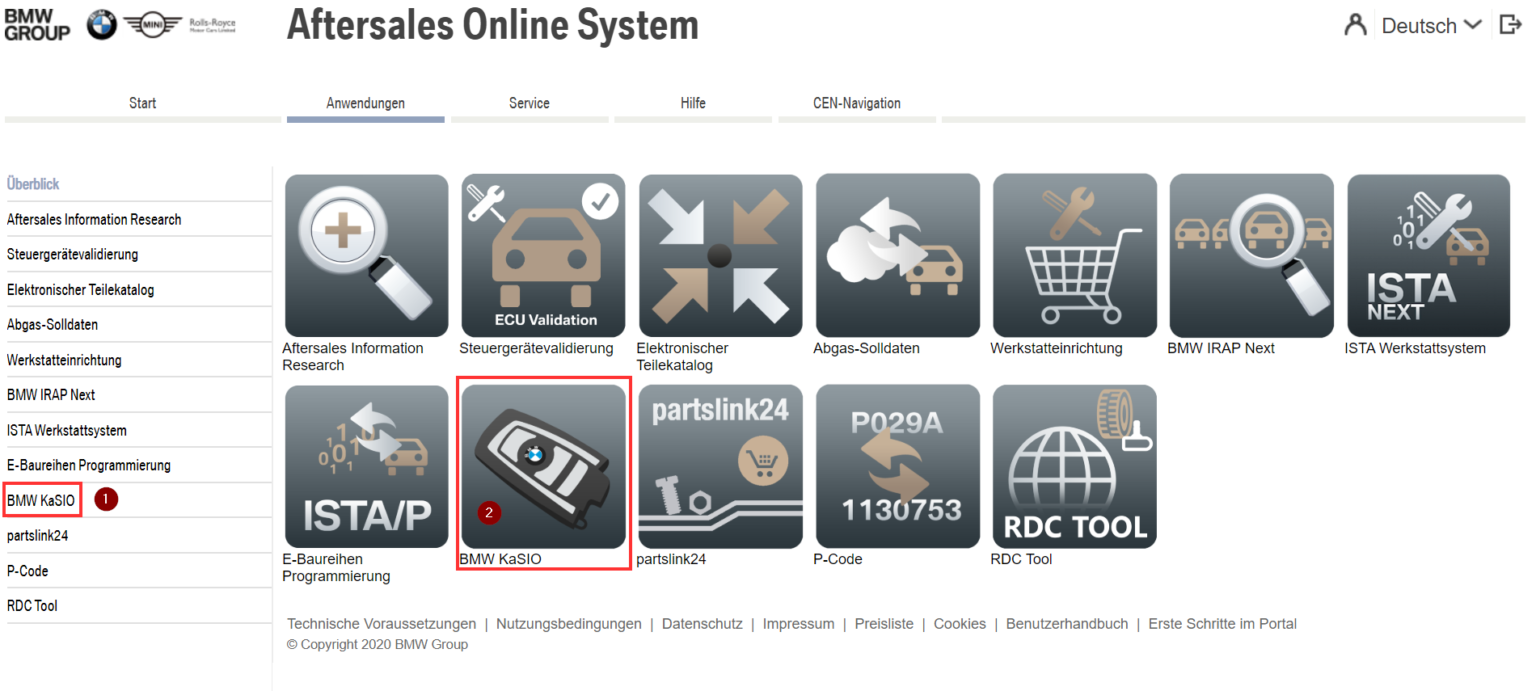Viewport: 1536px width, 691px height.
Task: Open the CEN-Navigation tab
Action: [x=856, y=103]
